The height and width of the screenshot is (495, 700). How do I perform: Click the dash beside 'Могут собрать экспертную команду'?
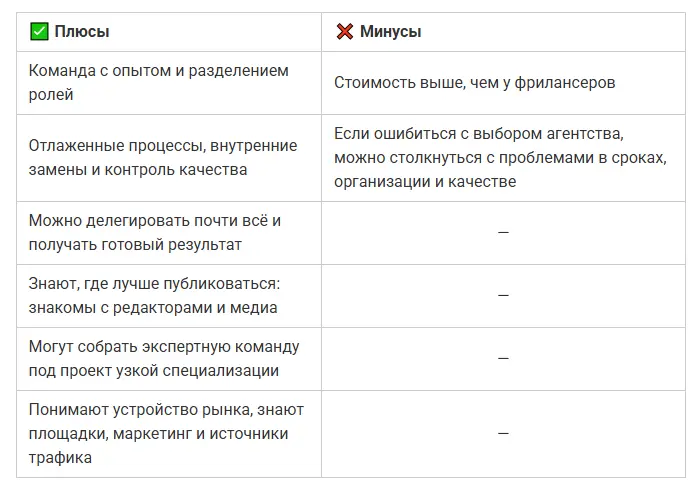pyautogui.click(x=503, y=358)
